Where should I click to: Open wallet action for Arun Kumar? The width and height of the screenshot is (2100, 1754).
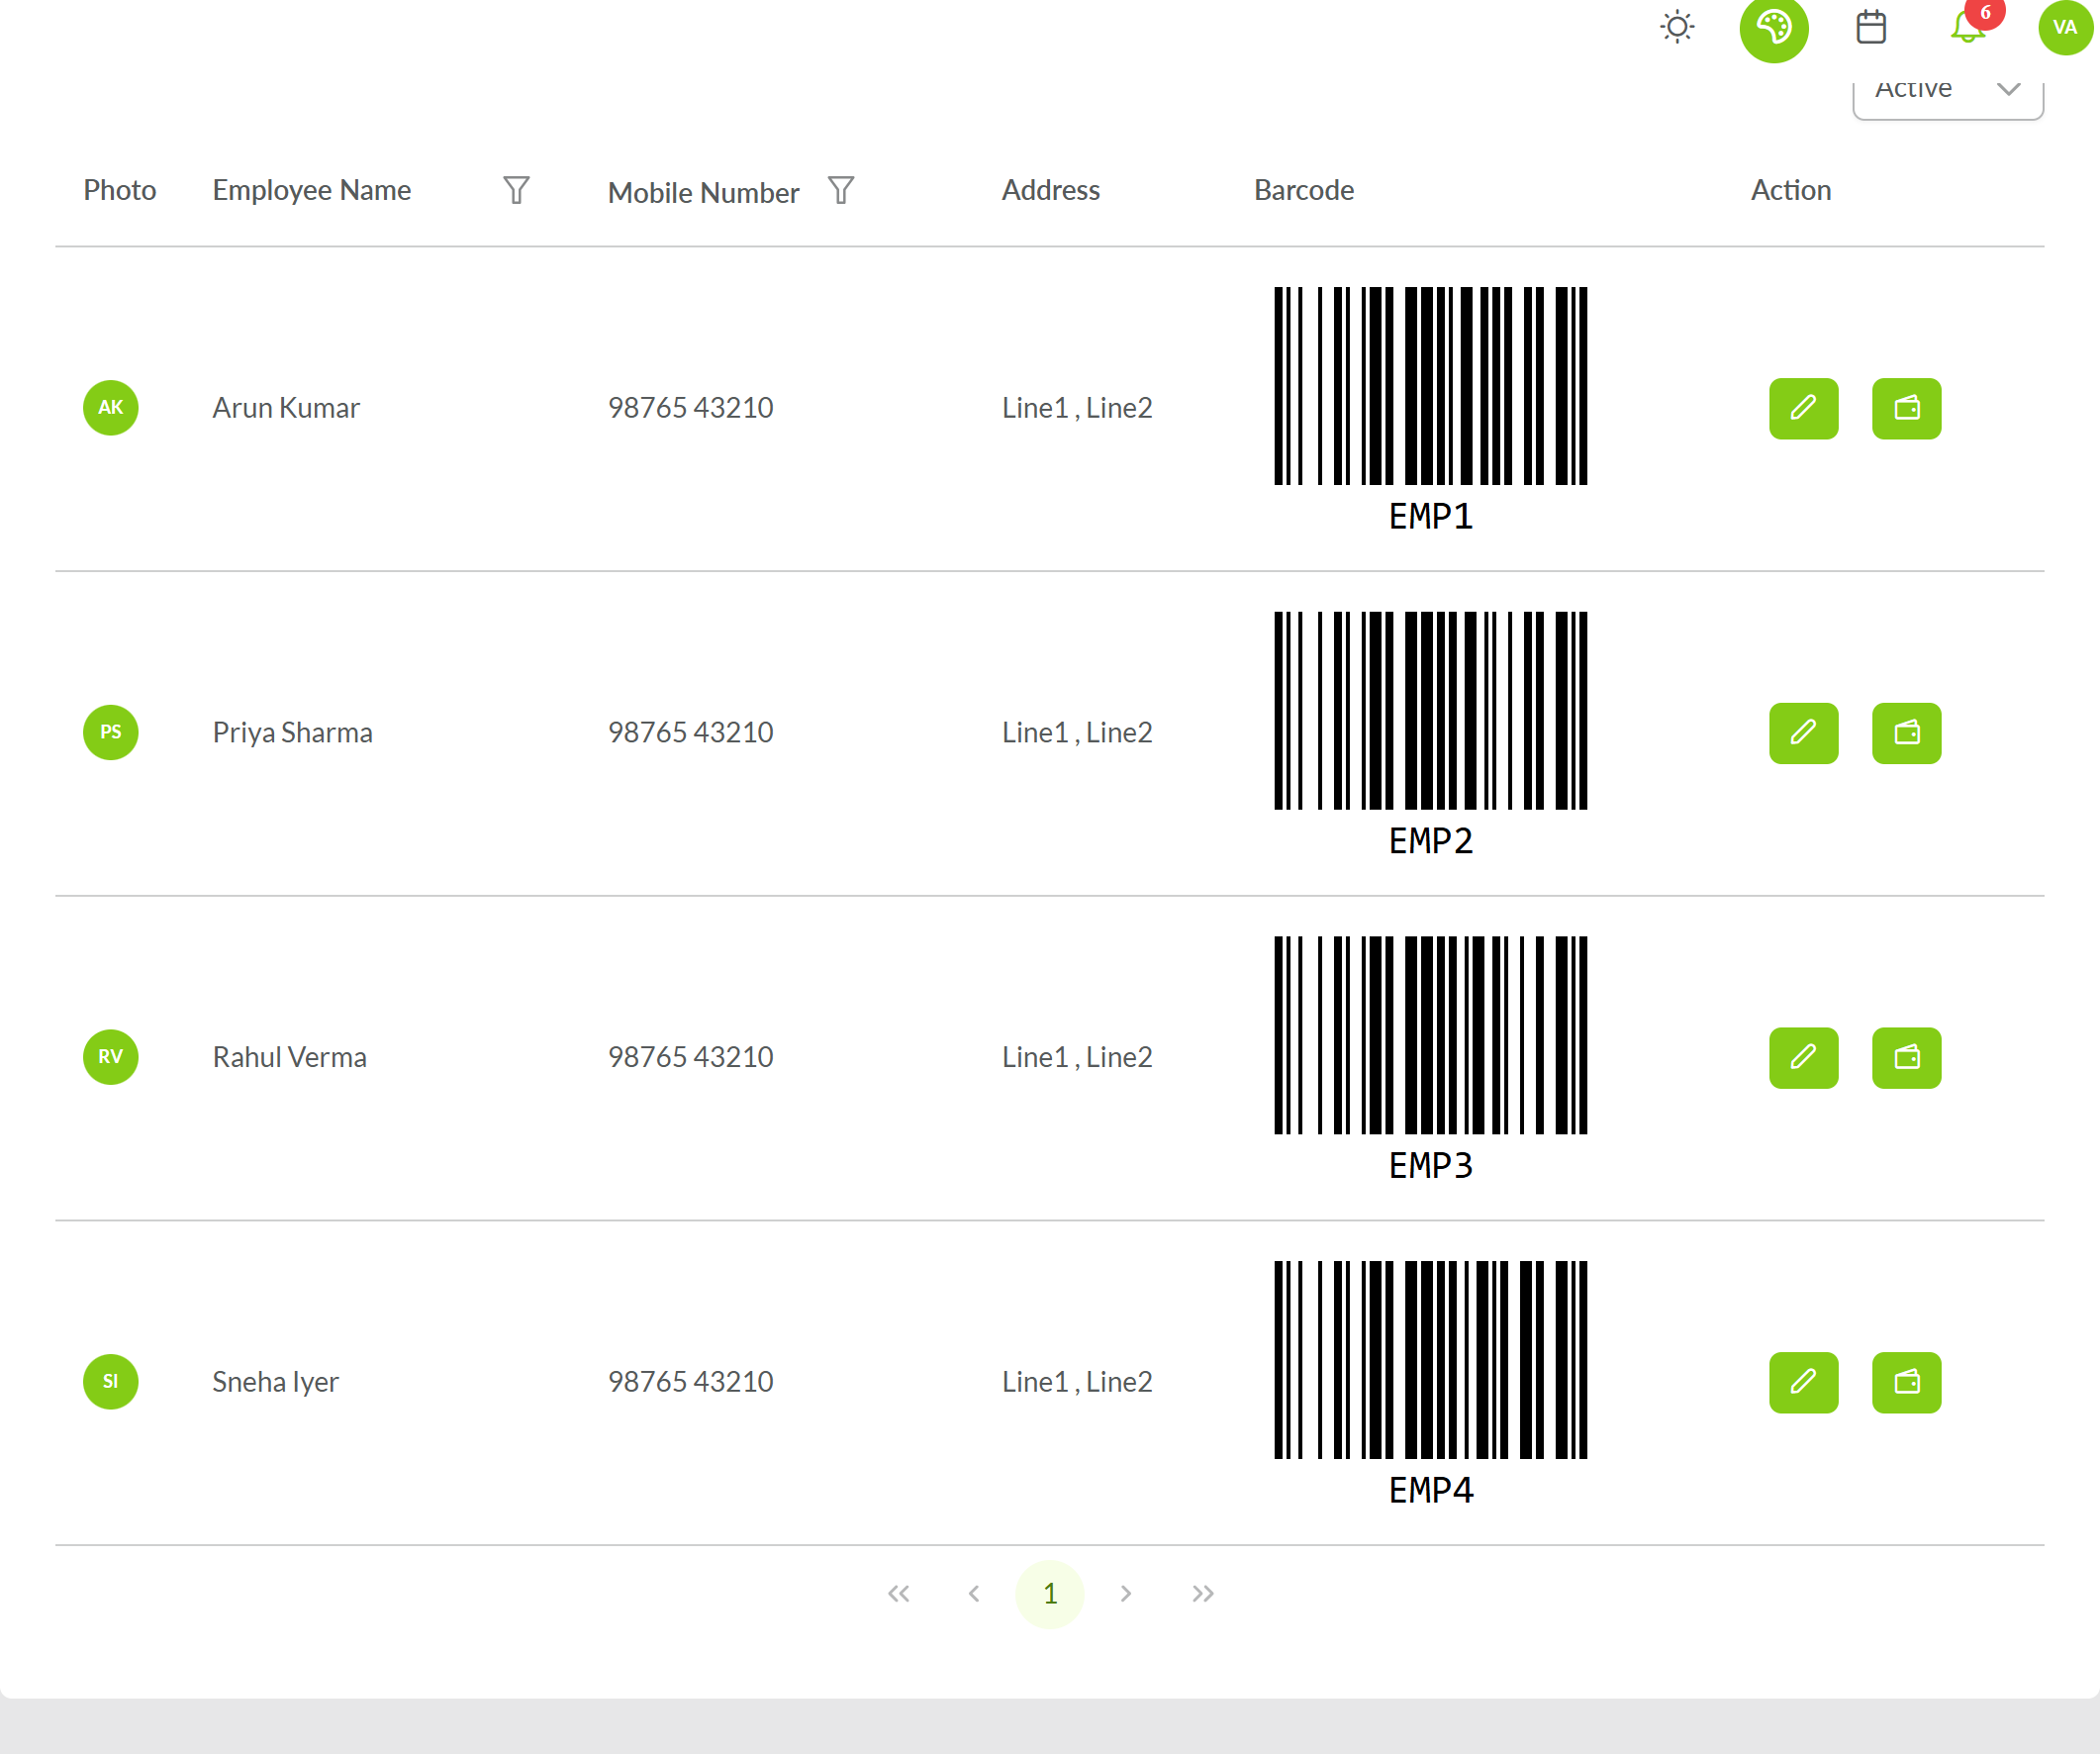[1906, 408]
